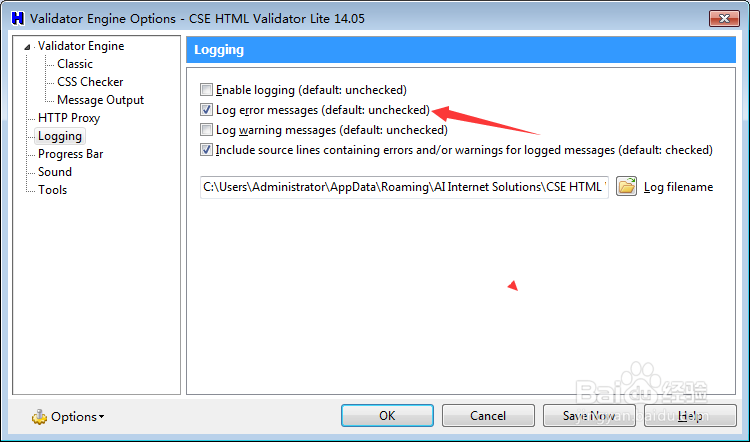Viewport: 750px width, 442px height.
Task: Click the Cancel button
Action: pos(488,415)
